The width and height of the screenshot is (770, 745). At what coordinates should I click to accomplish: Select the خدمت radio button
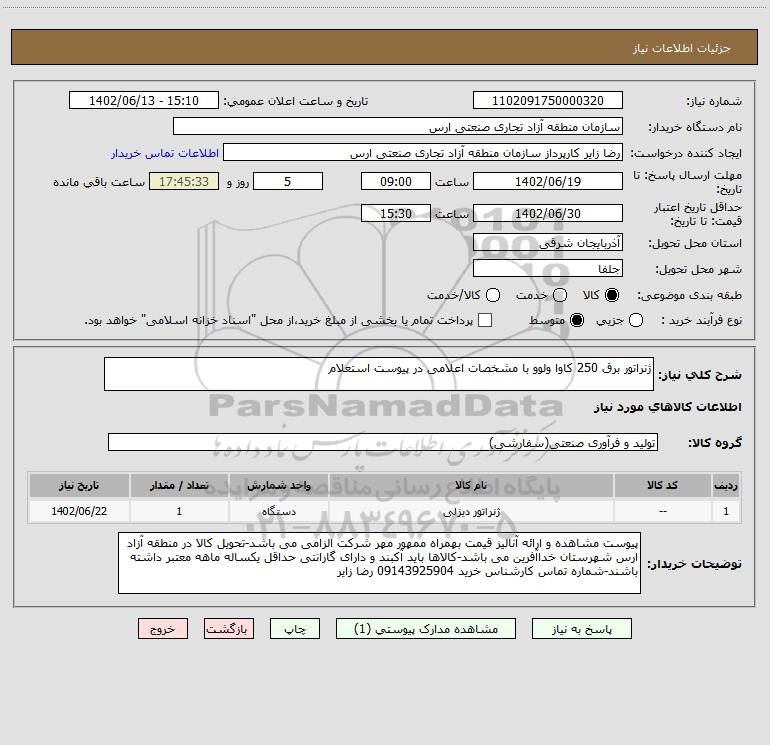coord(560,295)
